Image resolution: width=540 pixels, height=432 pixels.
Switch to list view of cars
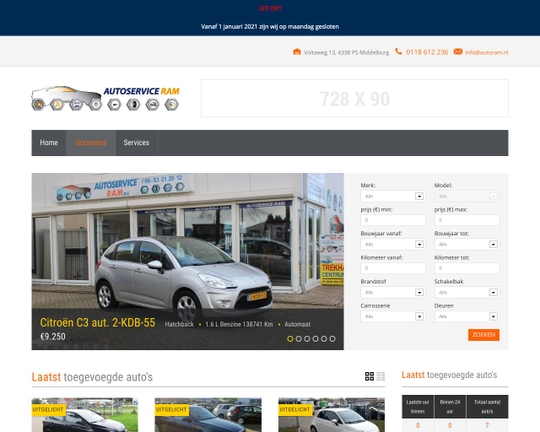[381, 376]
